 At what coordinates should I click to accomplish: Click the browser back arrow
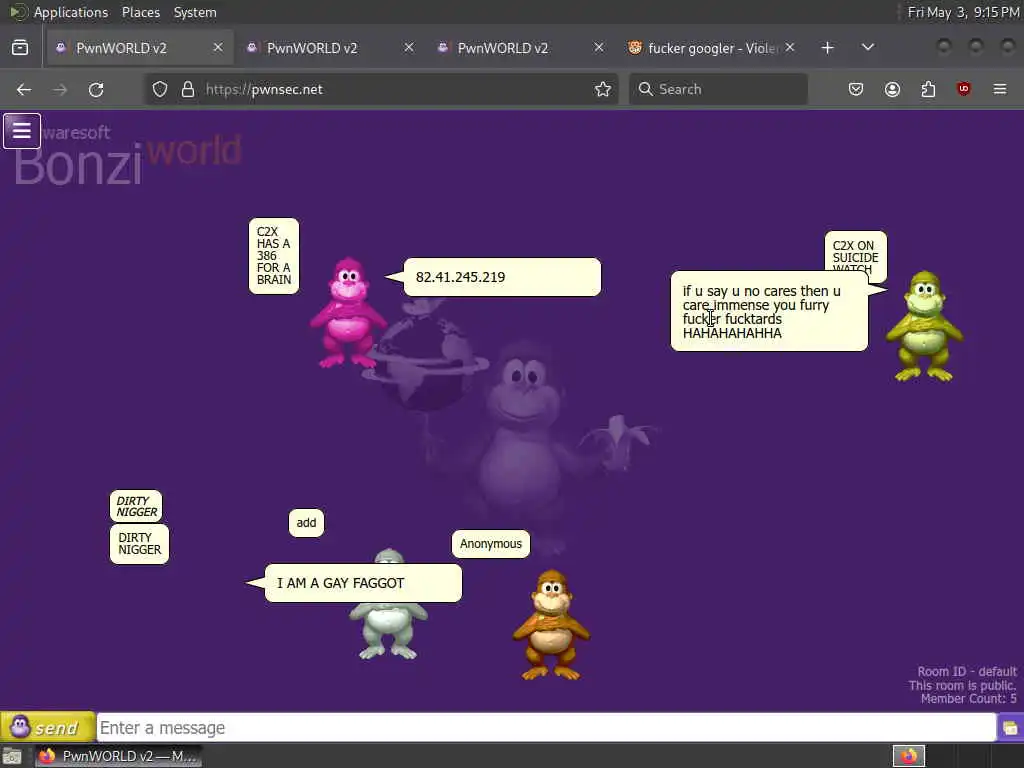click(24, 89)
